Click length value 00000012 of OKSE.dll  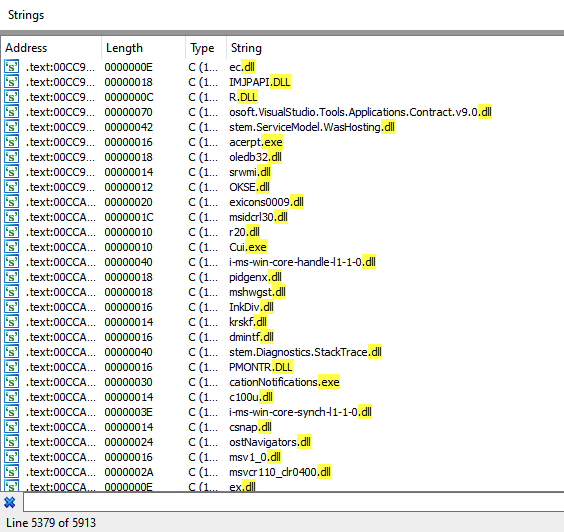point(128,187)
